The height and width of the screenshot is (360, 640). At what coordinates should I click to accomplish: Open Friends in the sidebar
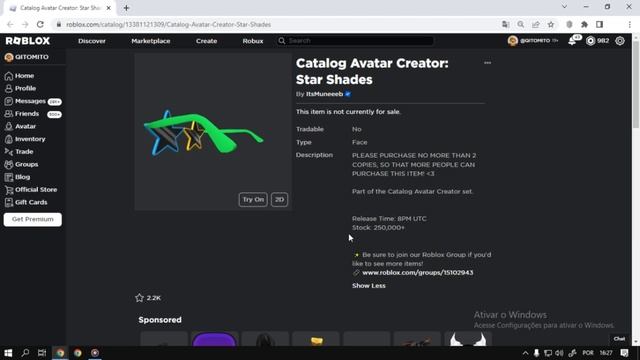point(27,114)
